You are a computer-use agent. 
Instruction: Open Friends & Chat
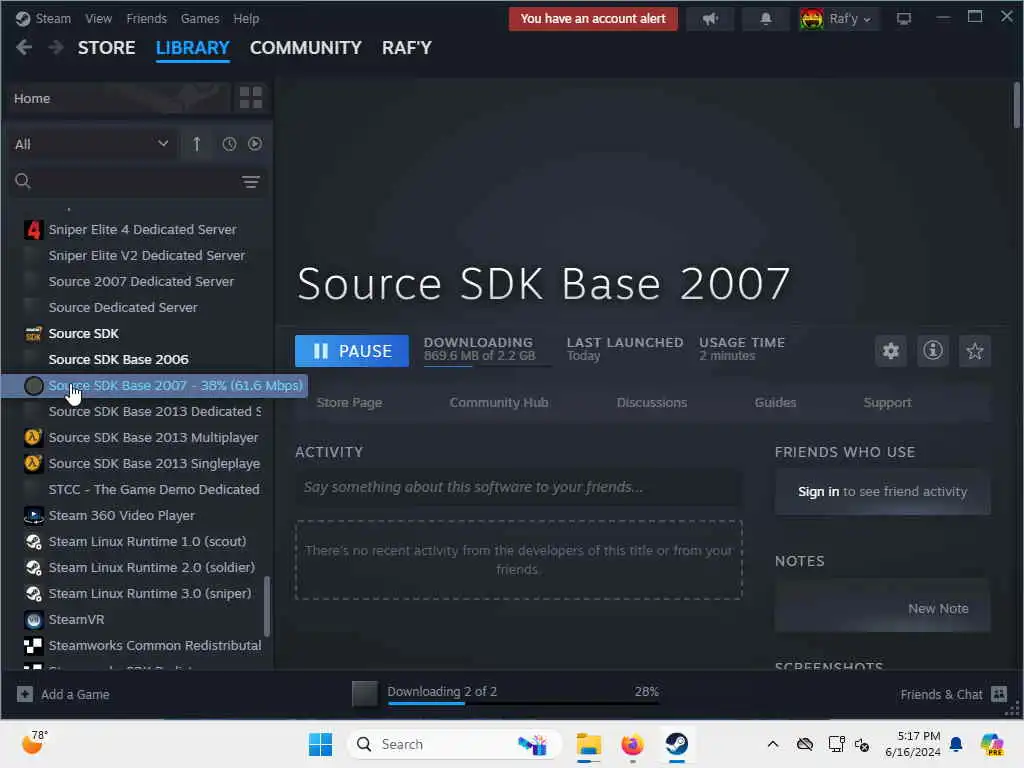click(x=953, y=694)
